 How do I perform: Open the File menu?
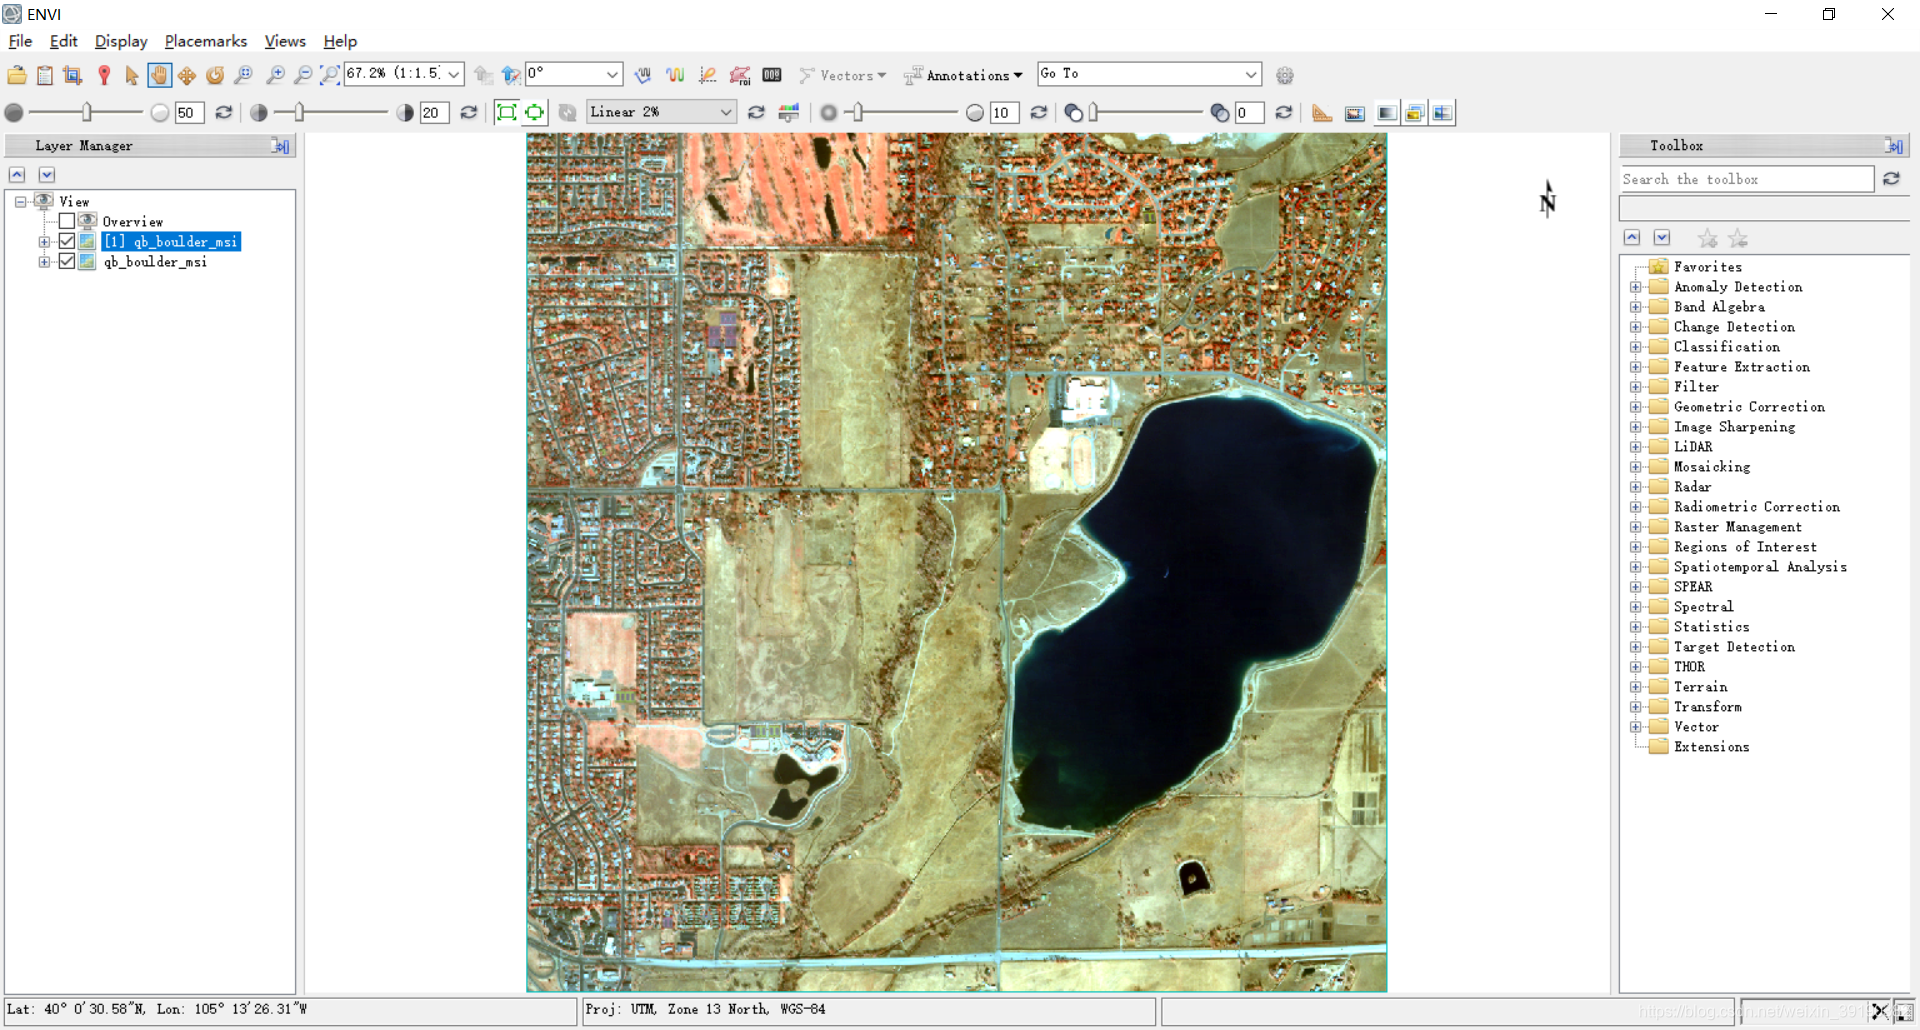pos(20,41)
